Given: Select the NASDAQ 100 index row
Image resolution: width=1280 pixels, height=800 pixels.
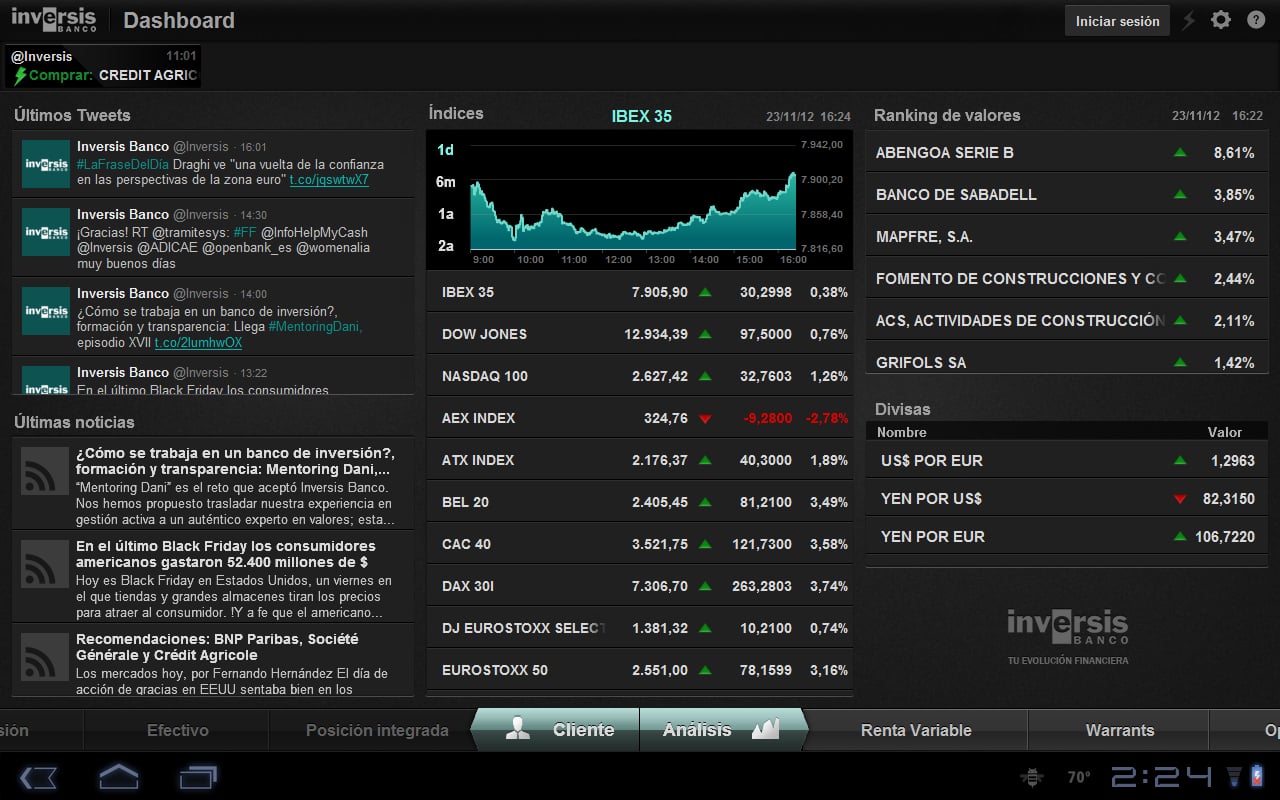Looking at the screenshot, I should click(640, 376).
